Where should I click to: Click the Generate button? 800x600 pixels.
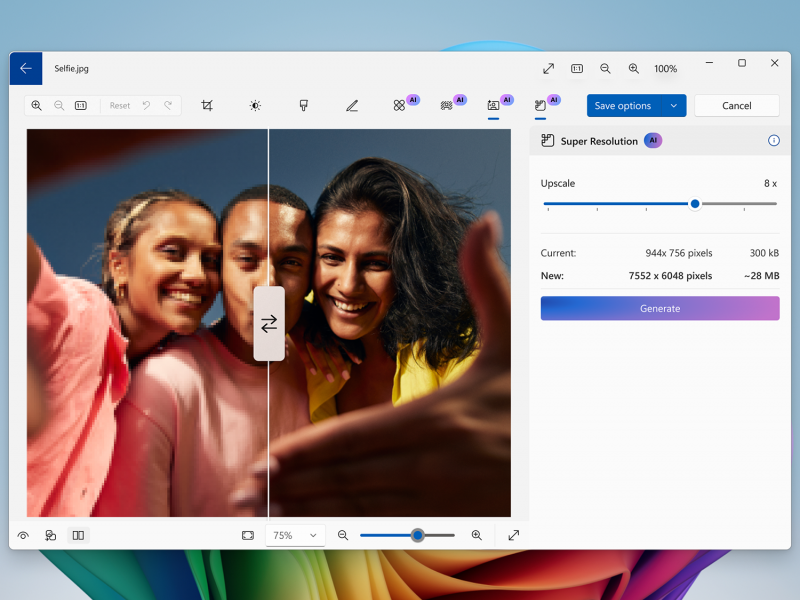click(x=660, y=309)
